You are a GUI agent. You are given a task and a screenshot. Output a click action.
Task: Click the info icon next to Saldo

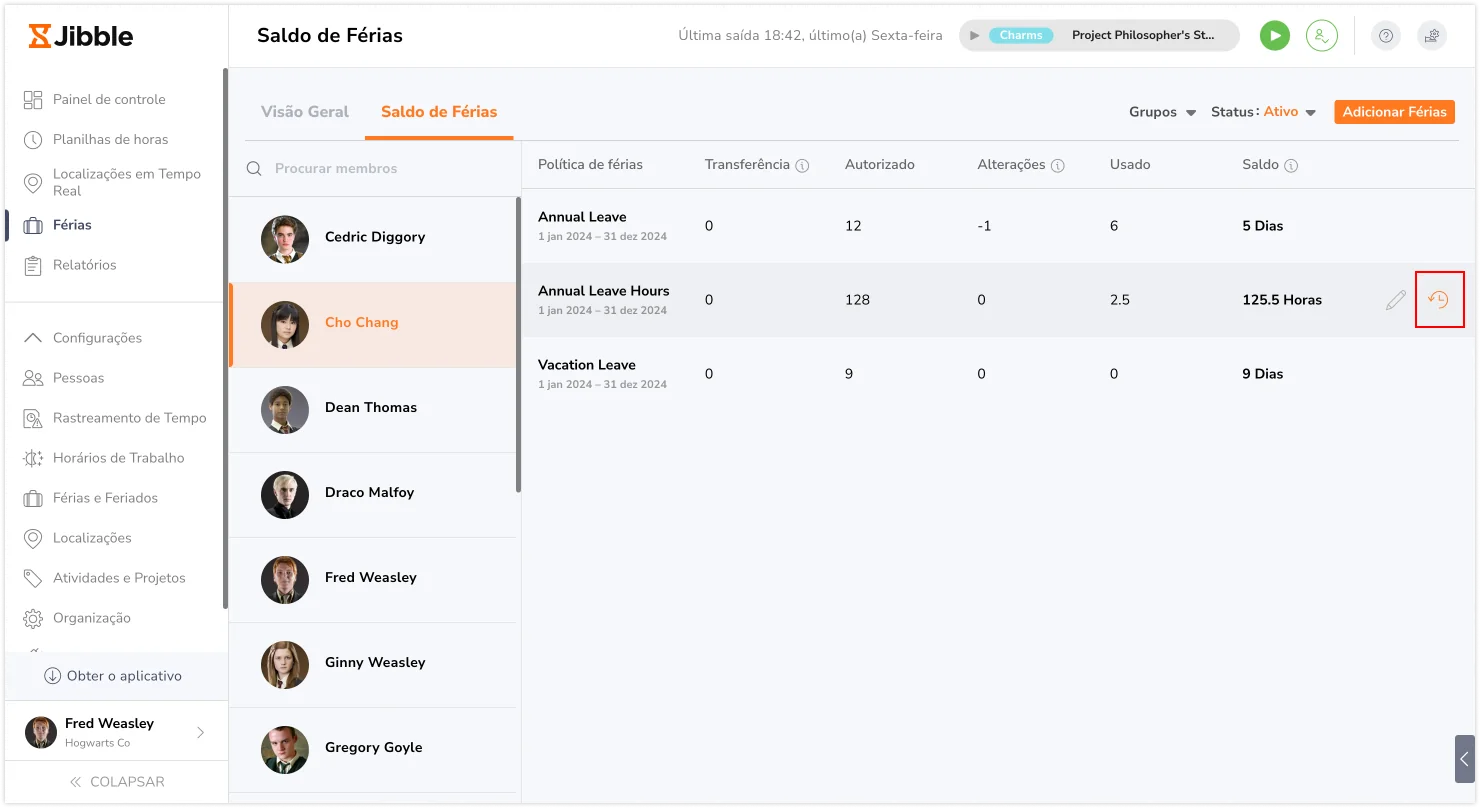1291,166
